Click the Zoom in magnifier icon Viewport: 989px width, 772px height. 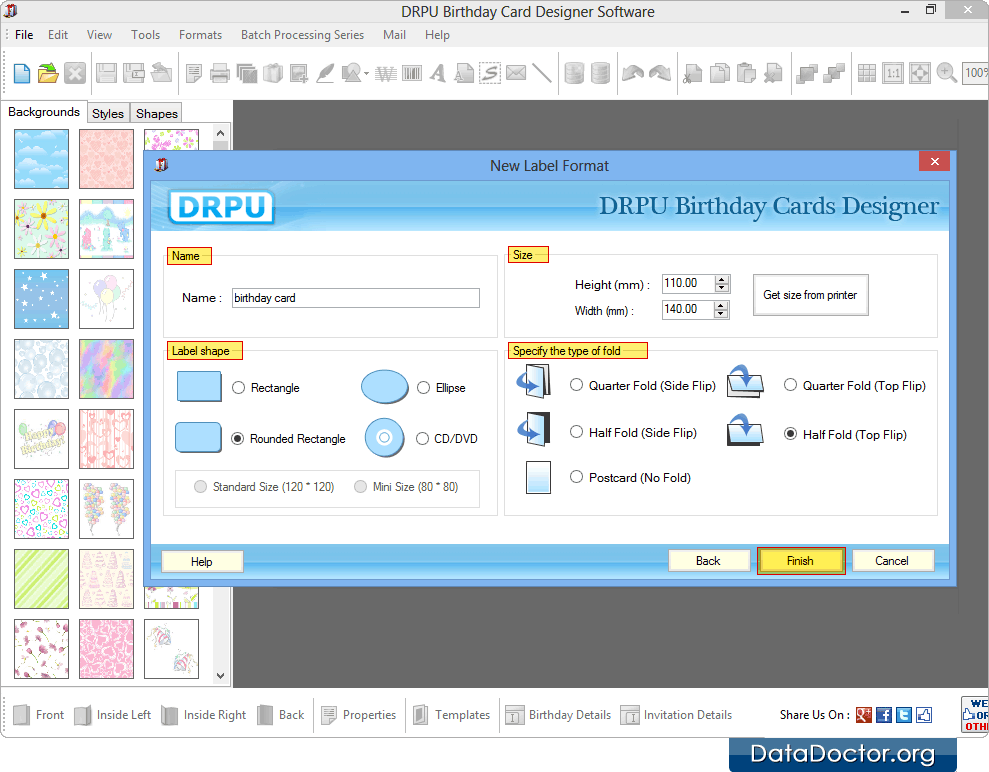click(x=947, y=73)
